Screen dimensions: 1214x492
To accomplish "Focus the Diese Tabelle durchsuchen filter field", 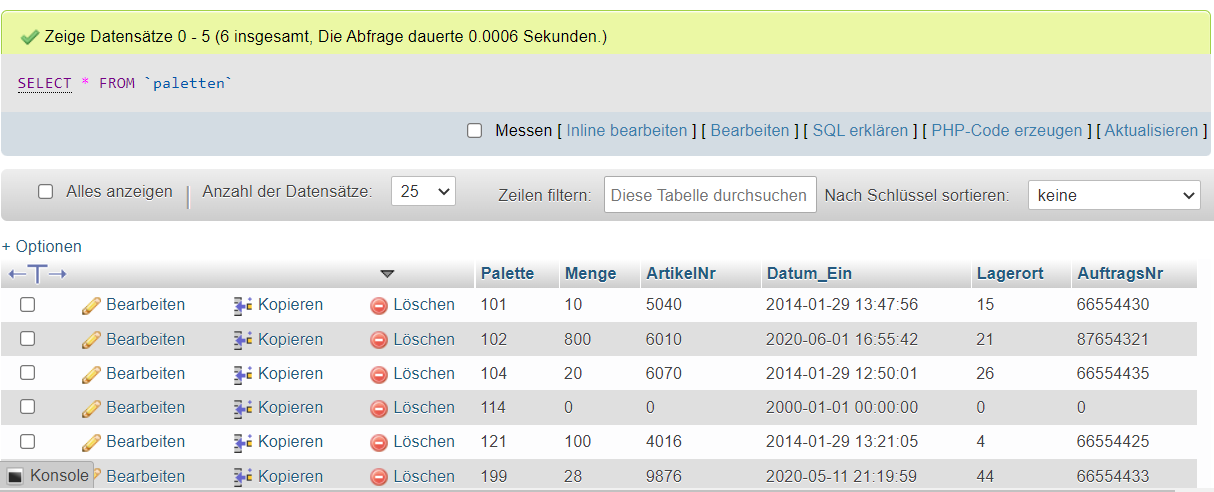I will click(710, 196).
